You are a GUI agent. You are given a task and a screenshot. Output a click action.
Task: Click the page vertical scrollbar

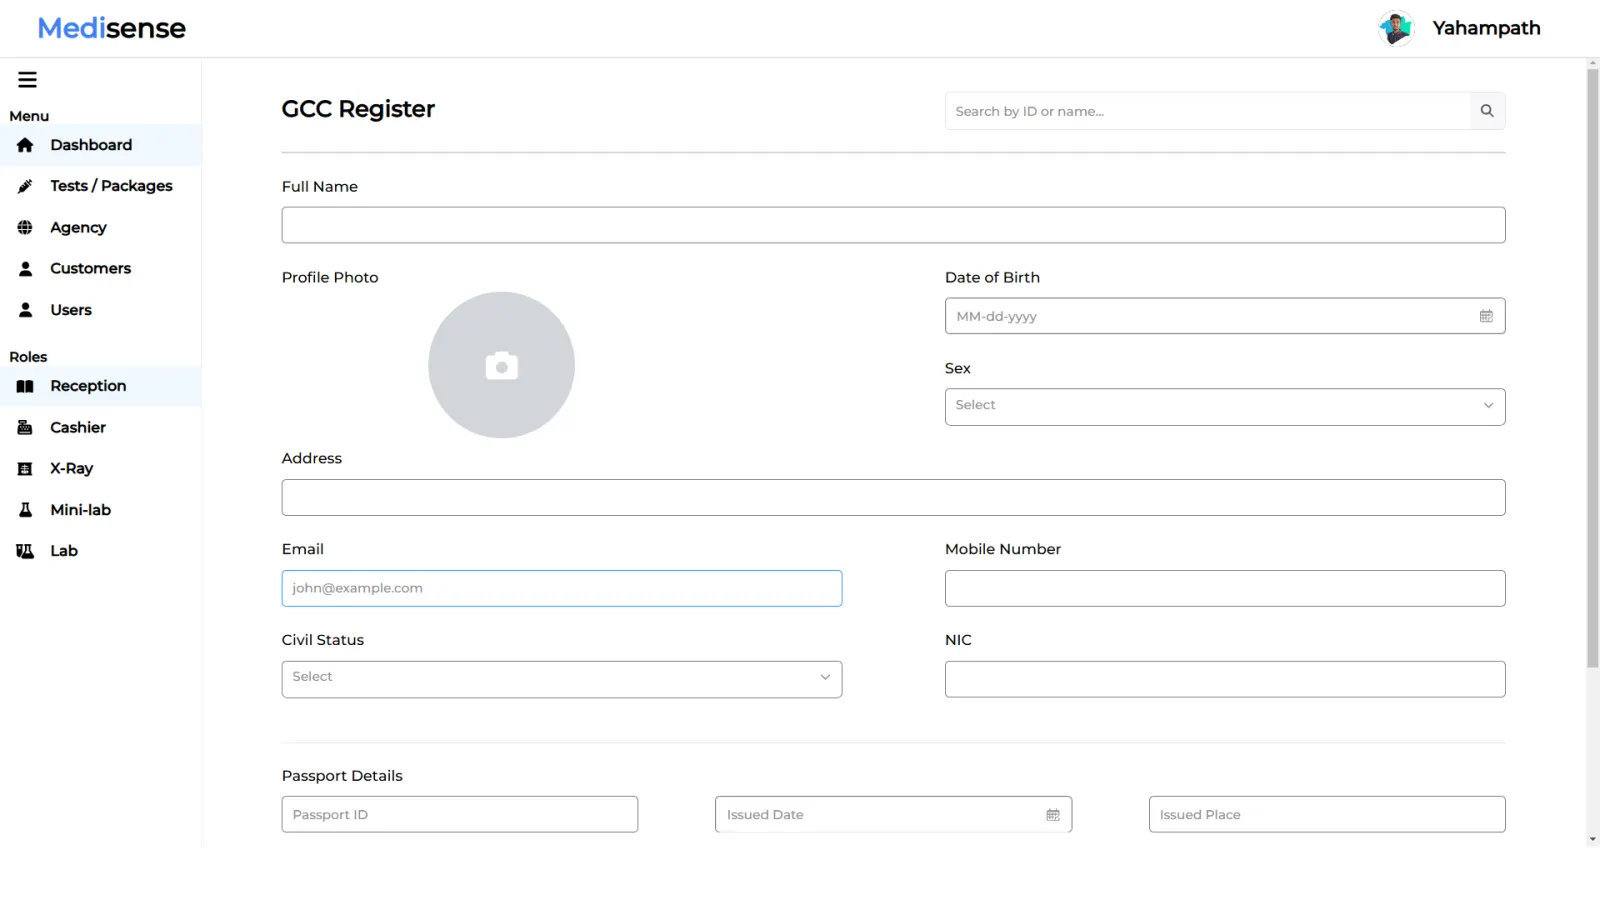tap(1593, 368)
